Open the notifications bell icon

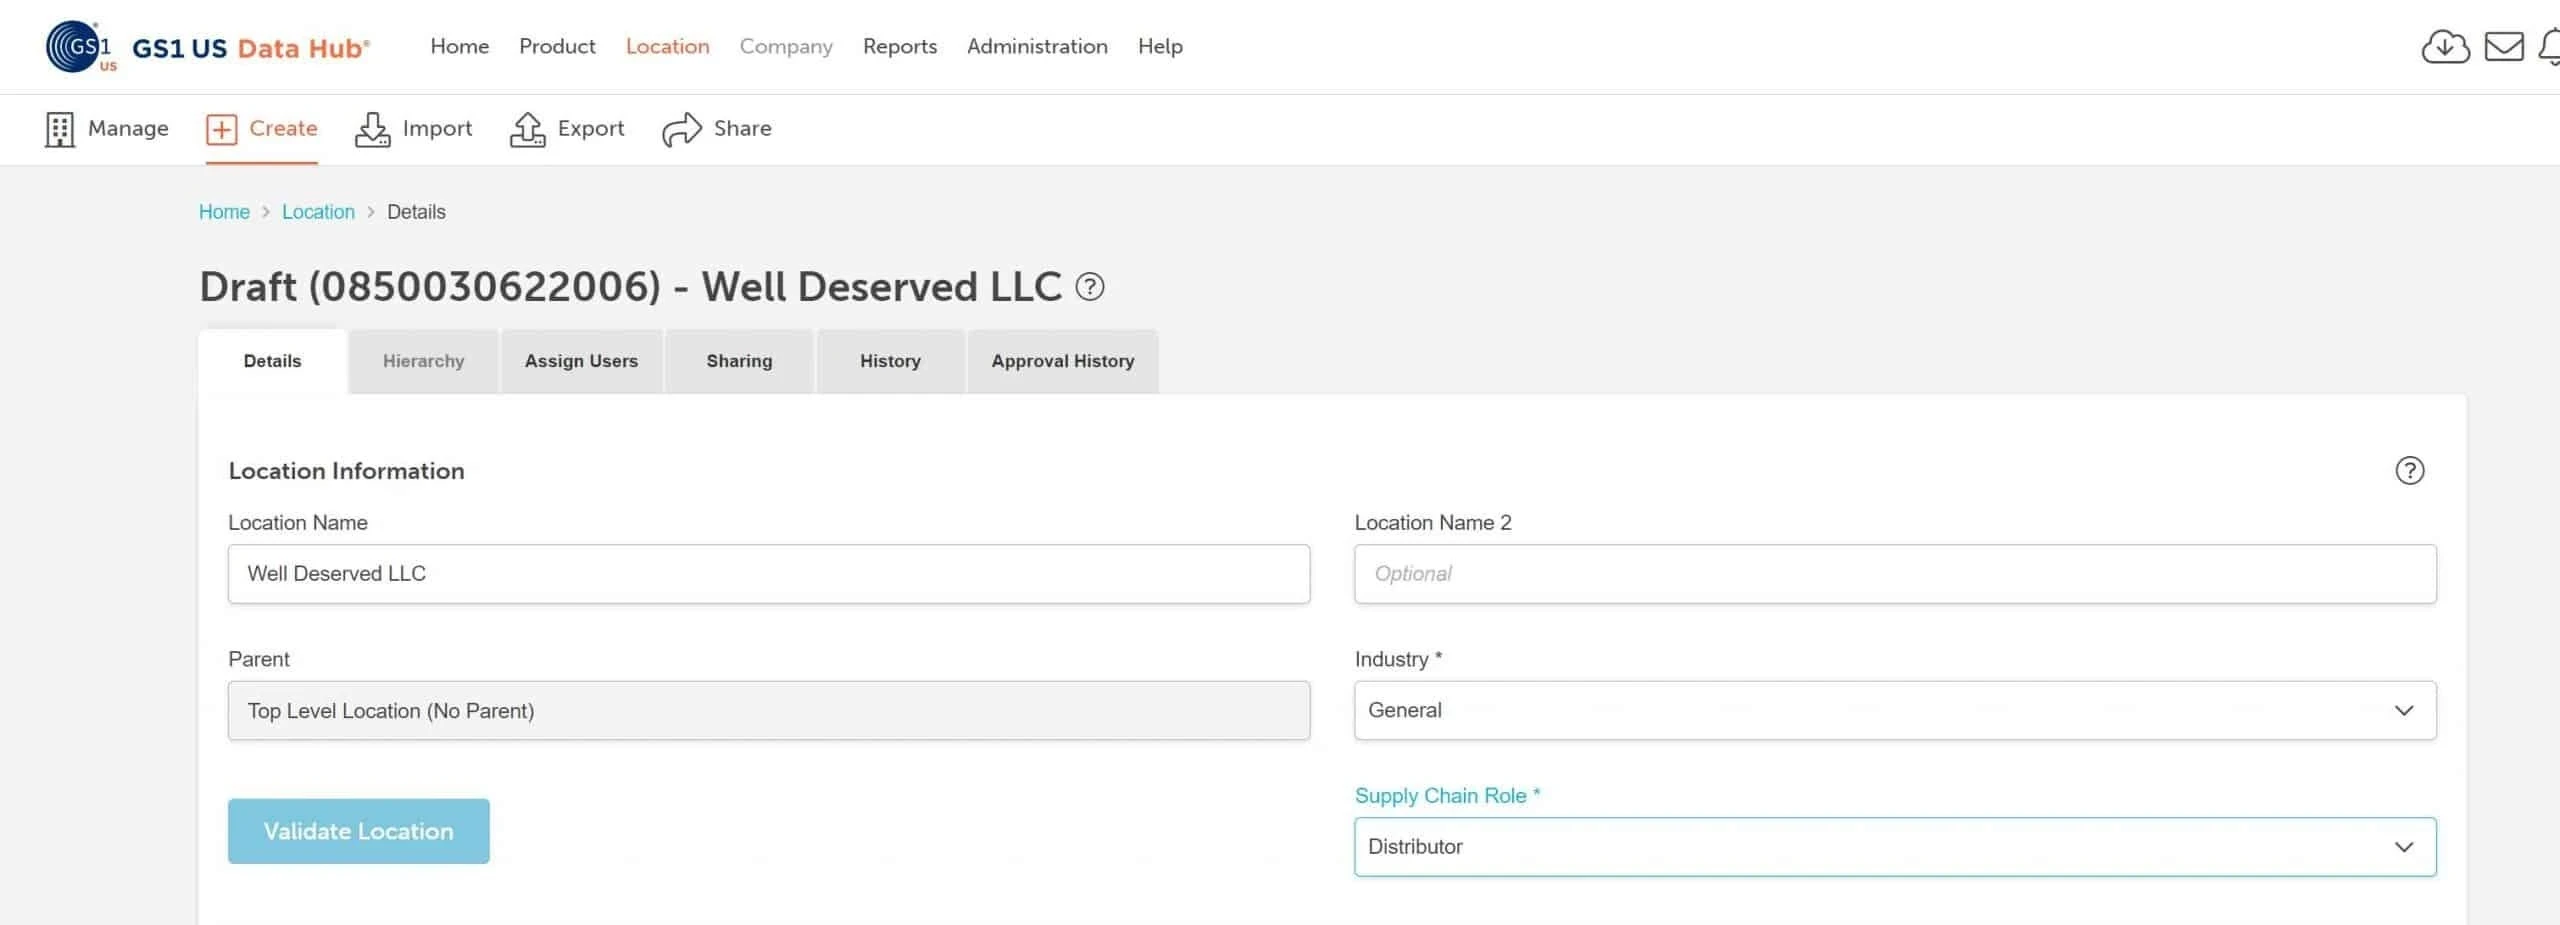(x=2550, y=47)
